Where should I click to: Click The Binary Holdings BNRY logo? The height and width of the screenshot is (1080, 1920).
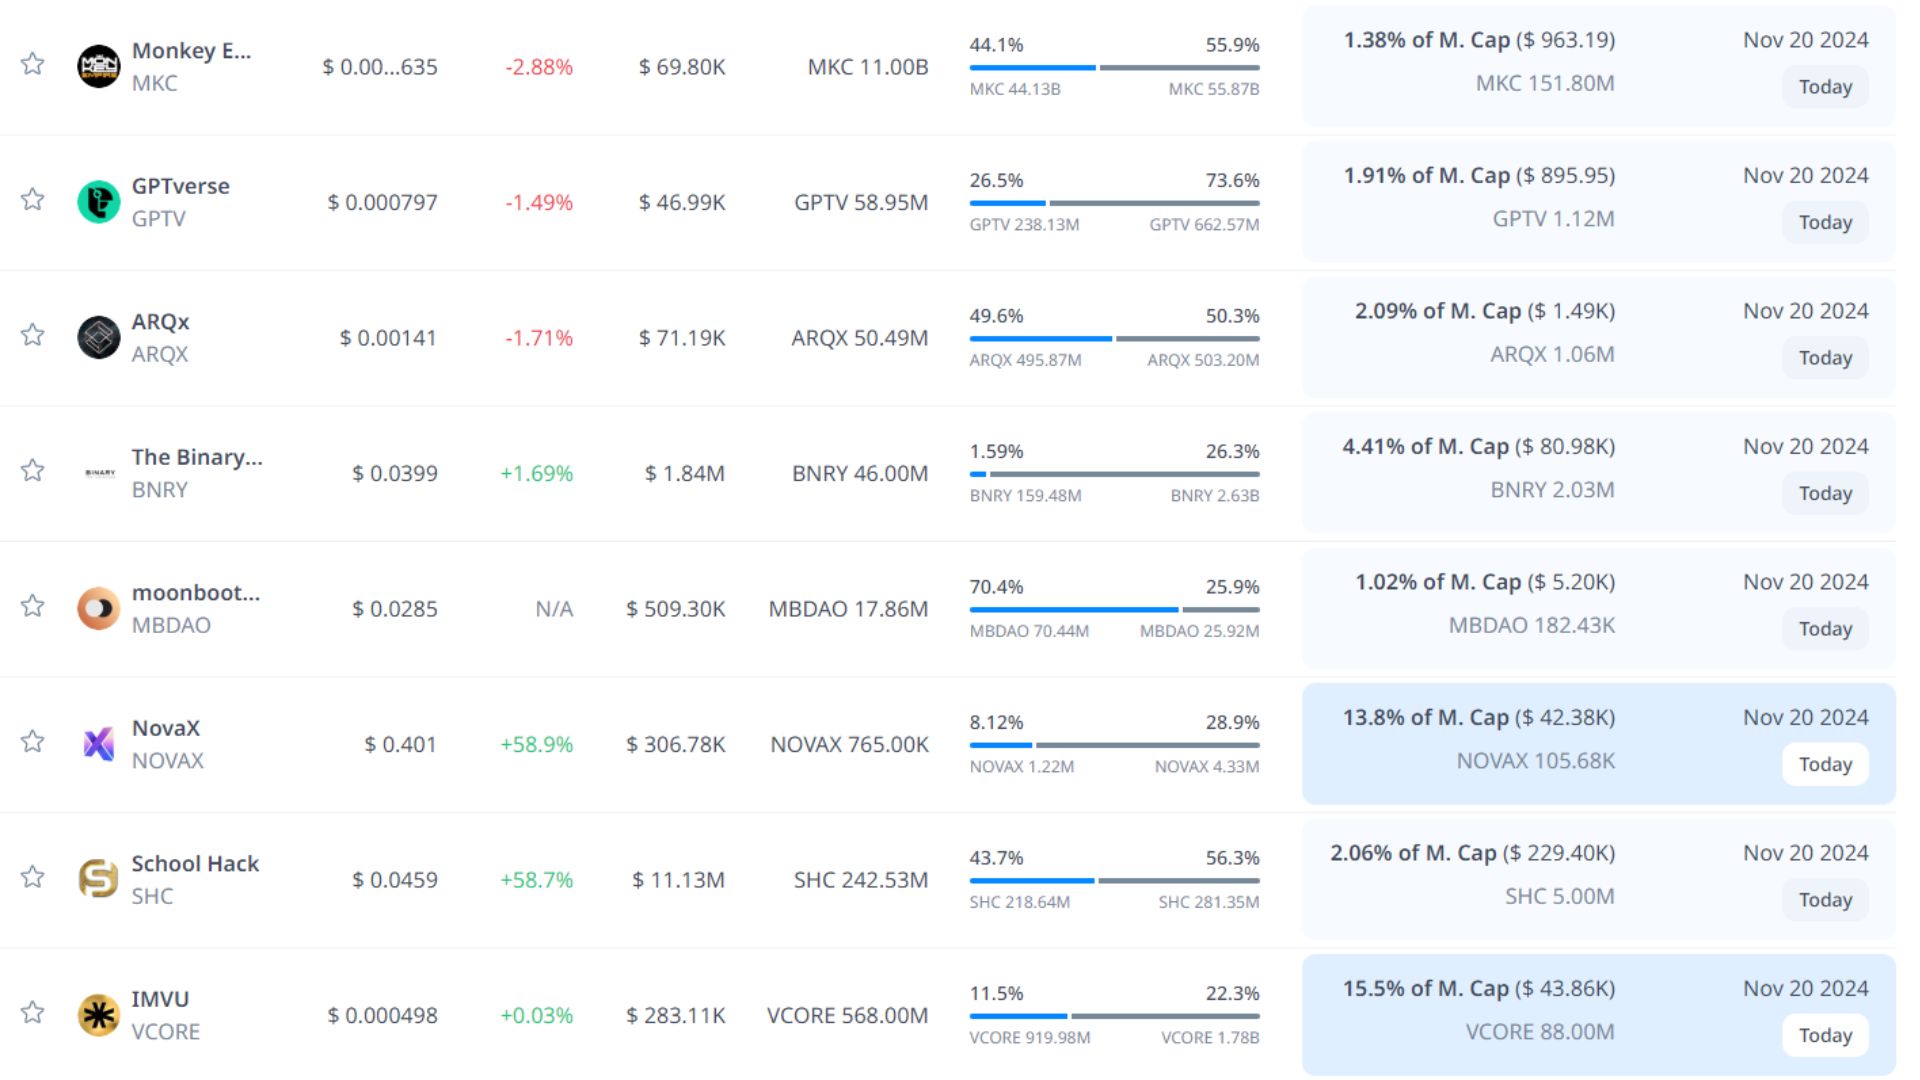point(98,473)
